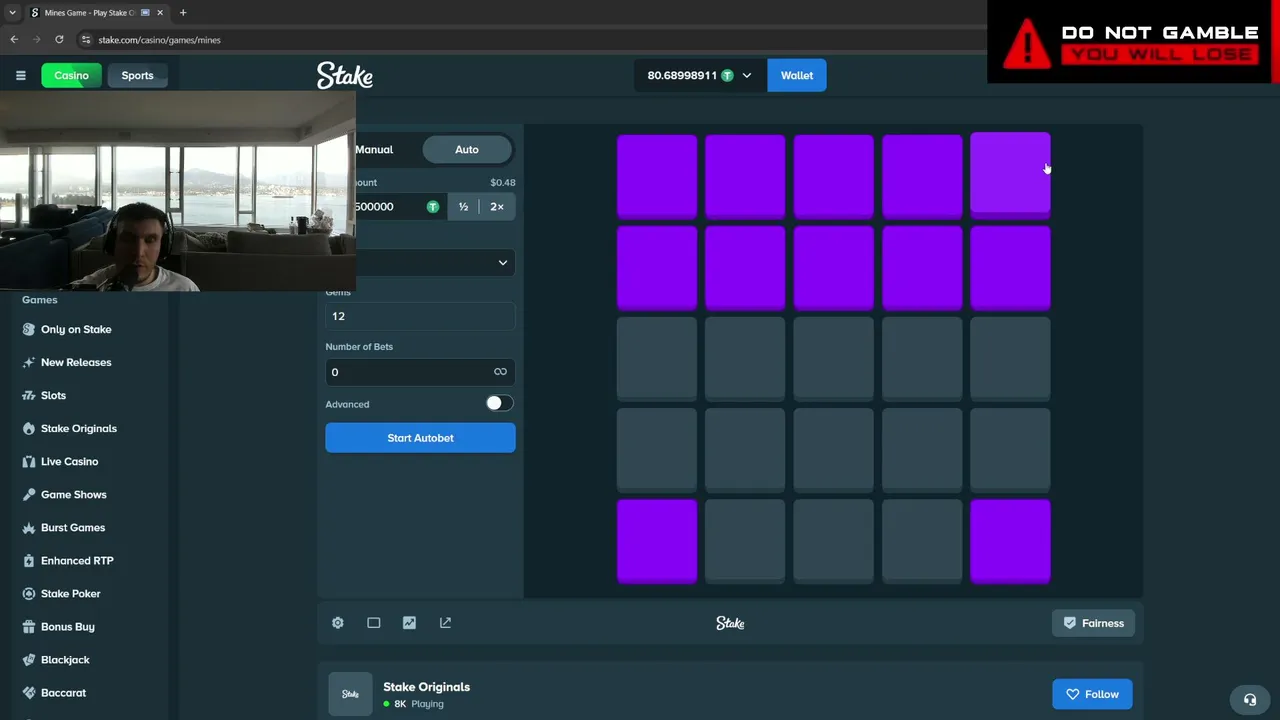The height and width of the screenshot is (720, 1280).
Task: Click the Bonus Buy gift icon
Action: [29, 626]
